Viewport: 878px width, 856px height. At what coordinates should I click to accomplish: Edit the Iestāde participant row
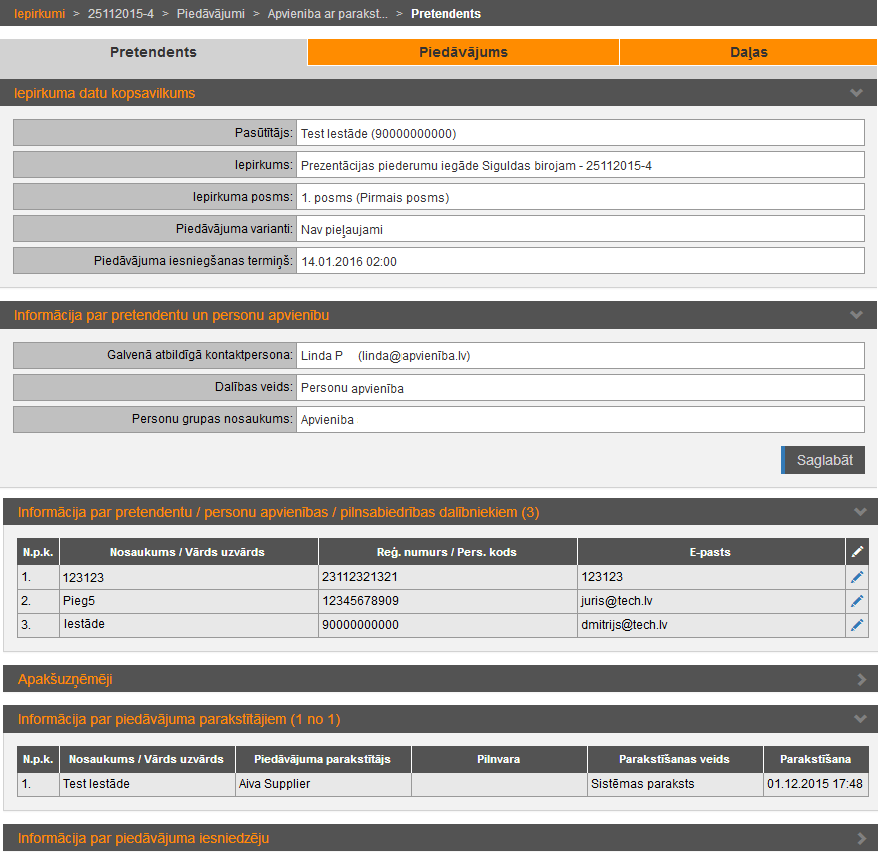(856, 625)
